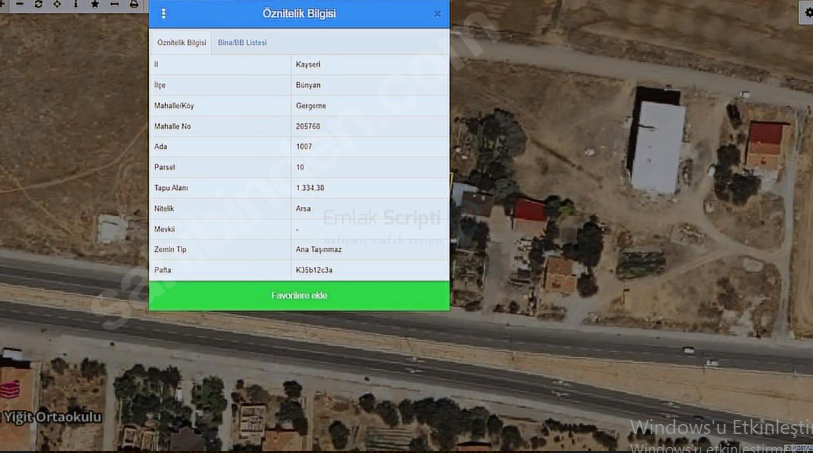Click the locate/crosshair icon in toolbar

(x=57, y=4)
